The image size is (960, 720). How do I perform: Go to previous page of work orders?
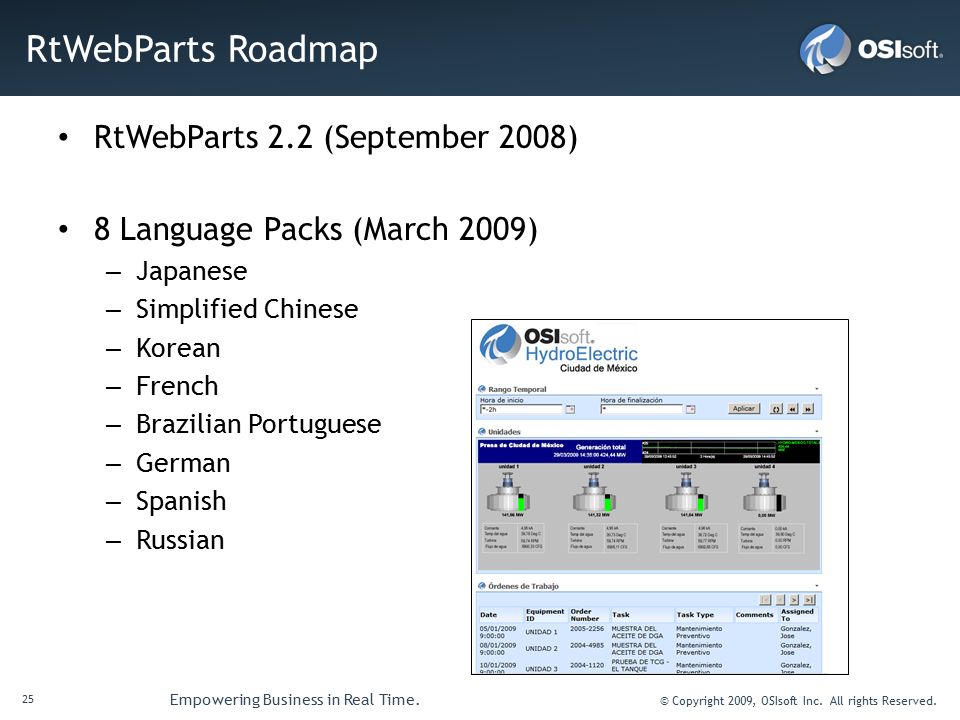pyautogui.click(x=780, y=600)
